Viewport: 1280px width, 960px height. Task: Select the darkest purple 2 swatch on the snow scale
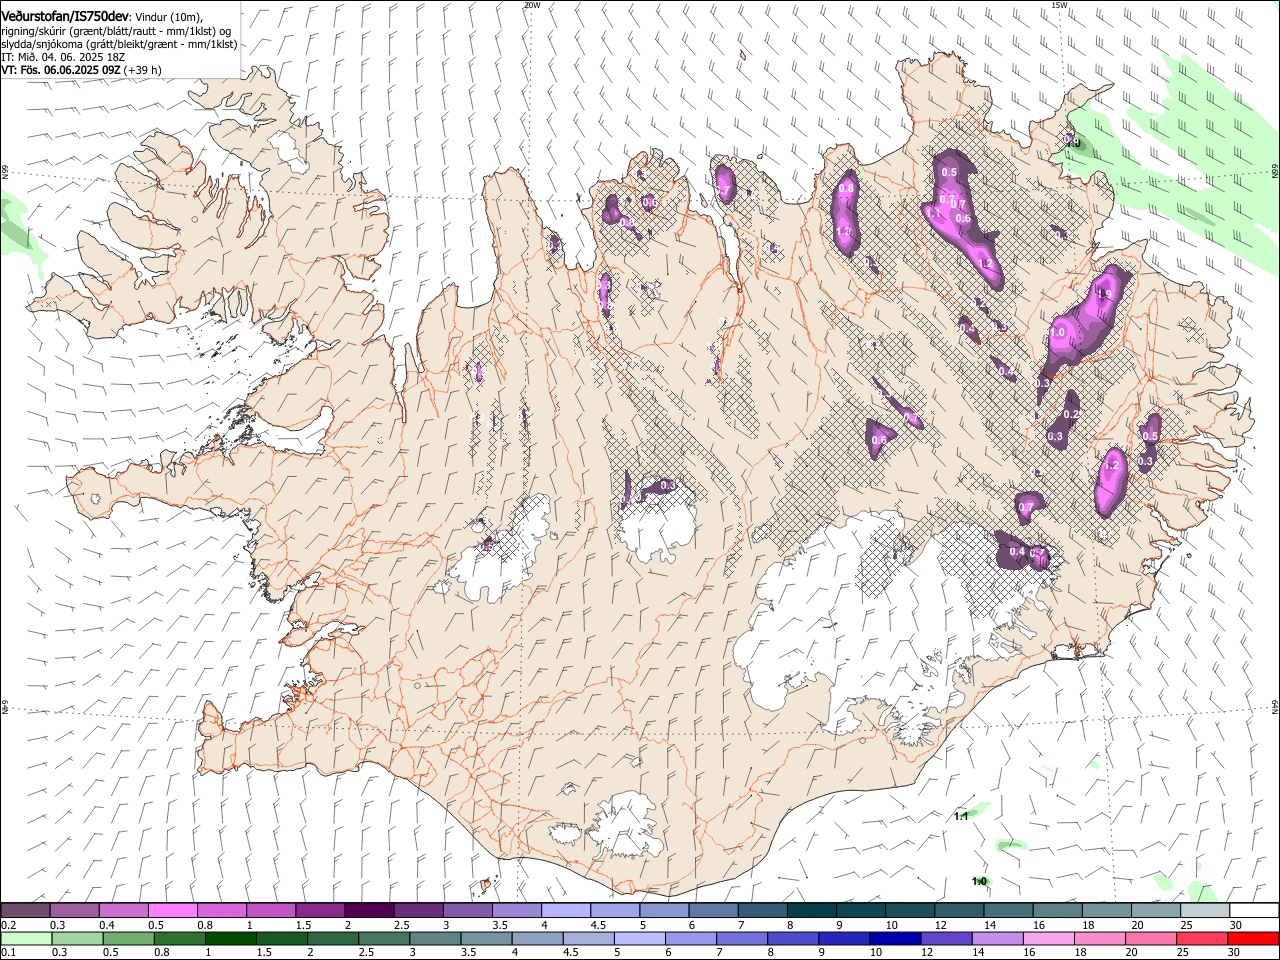368,910
